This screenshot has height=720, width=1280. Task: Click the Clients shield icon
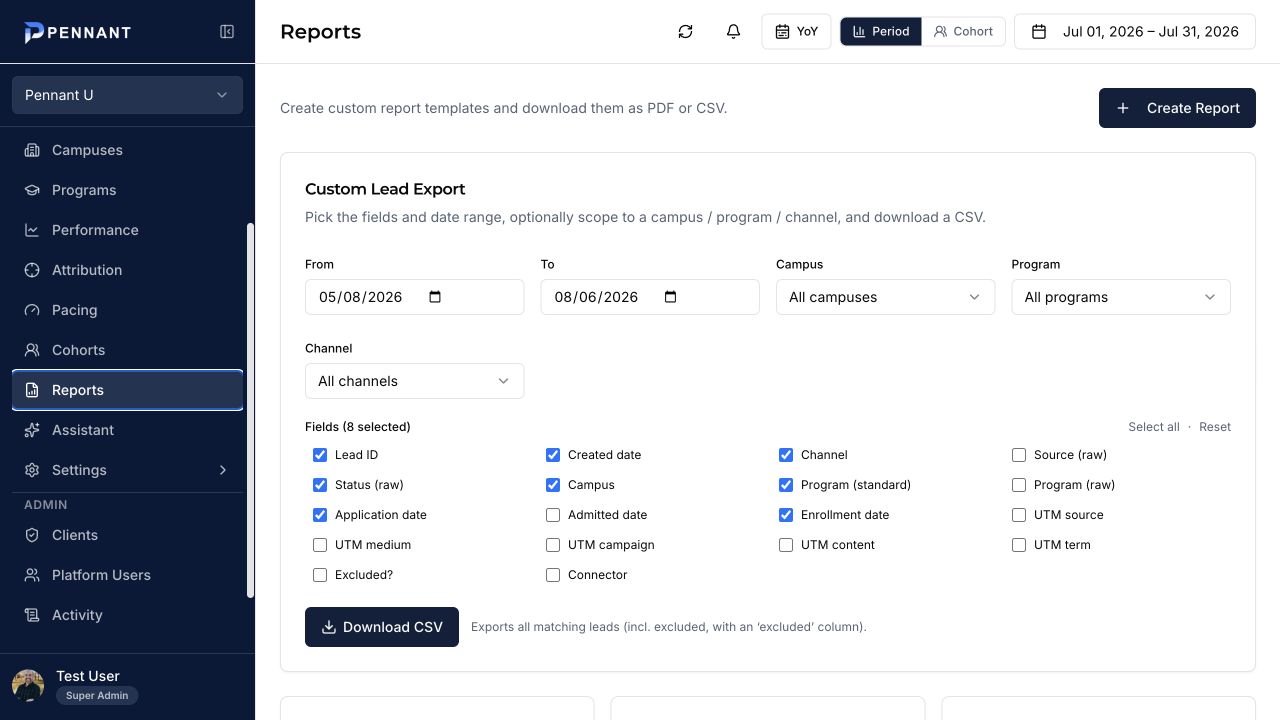[x=32, y=535]
